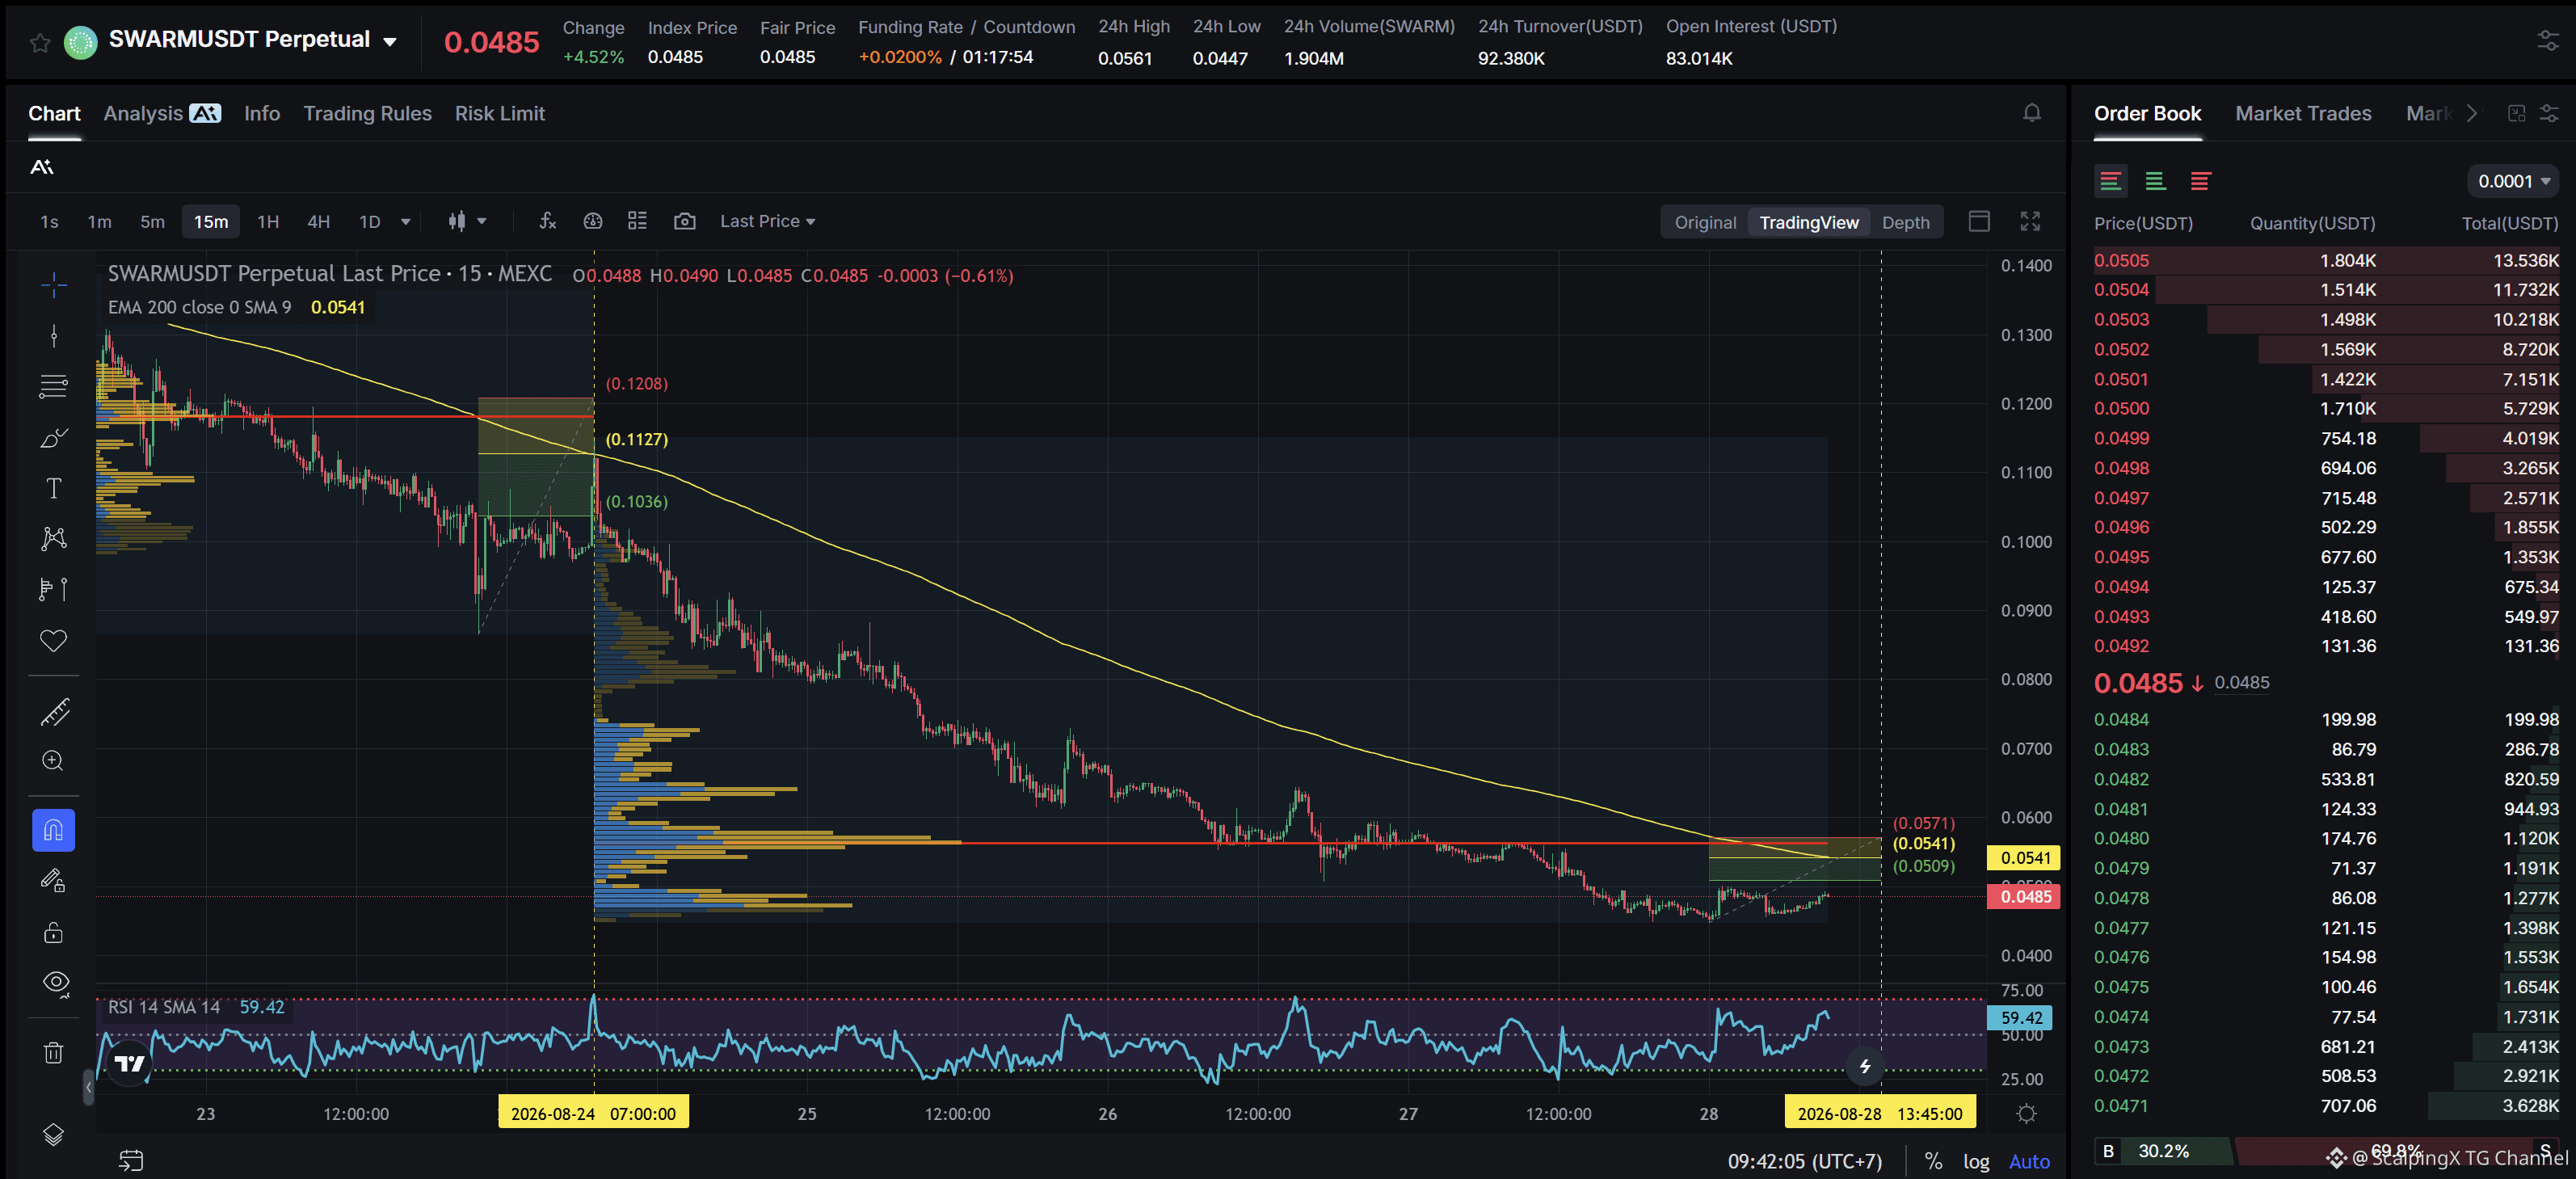
Task: Click the trash remove-drawings icon
Action: [x=54, y=1052]
